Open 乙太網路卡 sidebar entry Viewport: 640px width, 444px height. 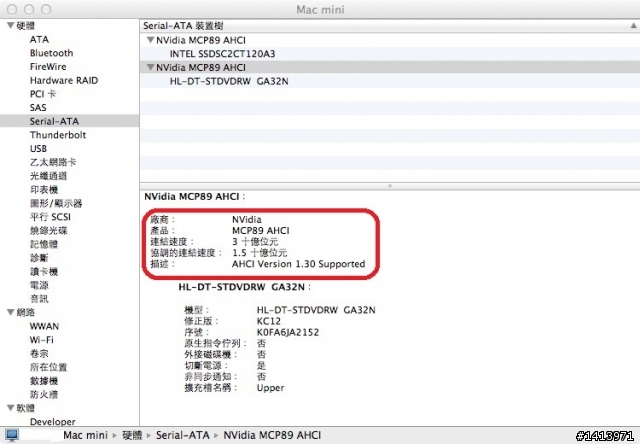(53, 162)
